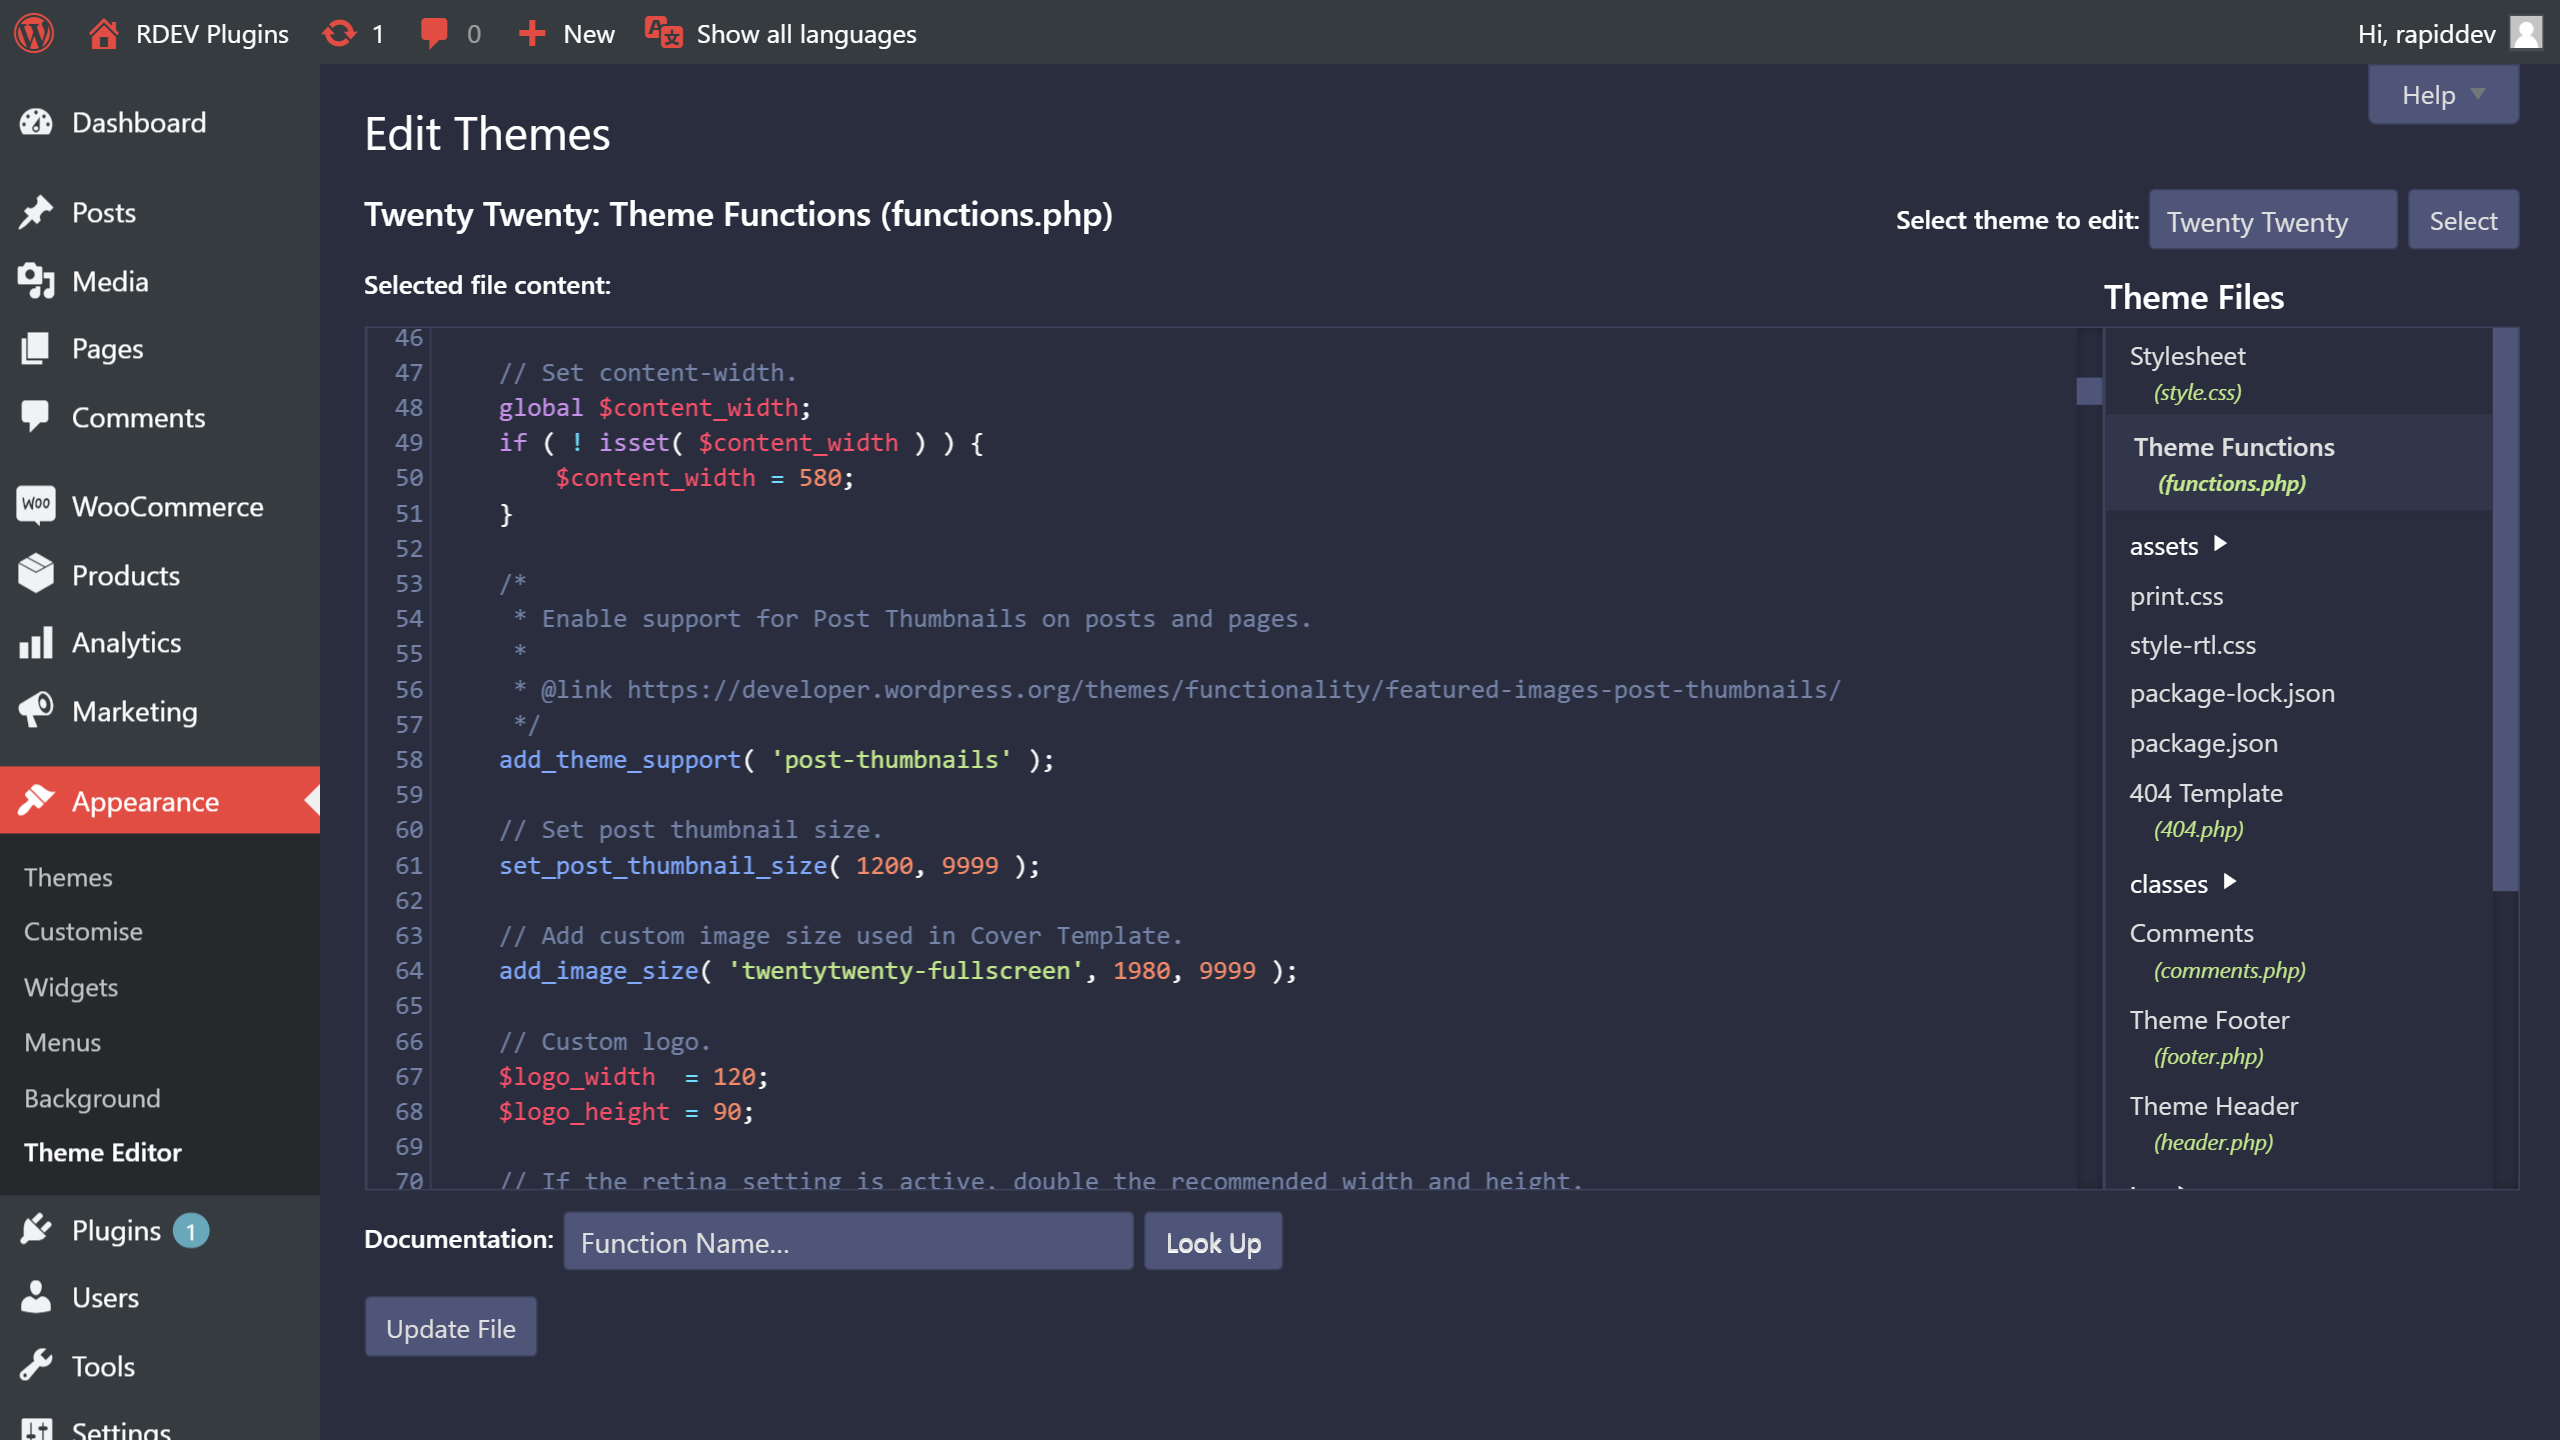
Task: Open the RDEV Plugins site link
Action: [212, 34]
